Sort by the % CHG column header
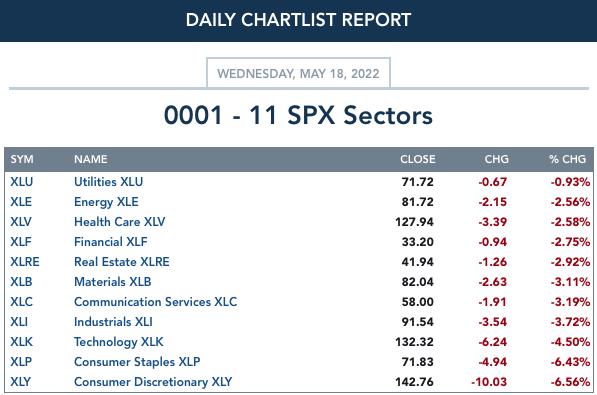Screen dimensions: 597x395 click(567, 159)
